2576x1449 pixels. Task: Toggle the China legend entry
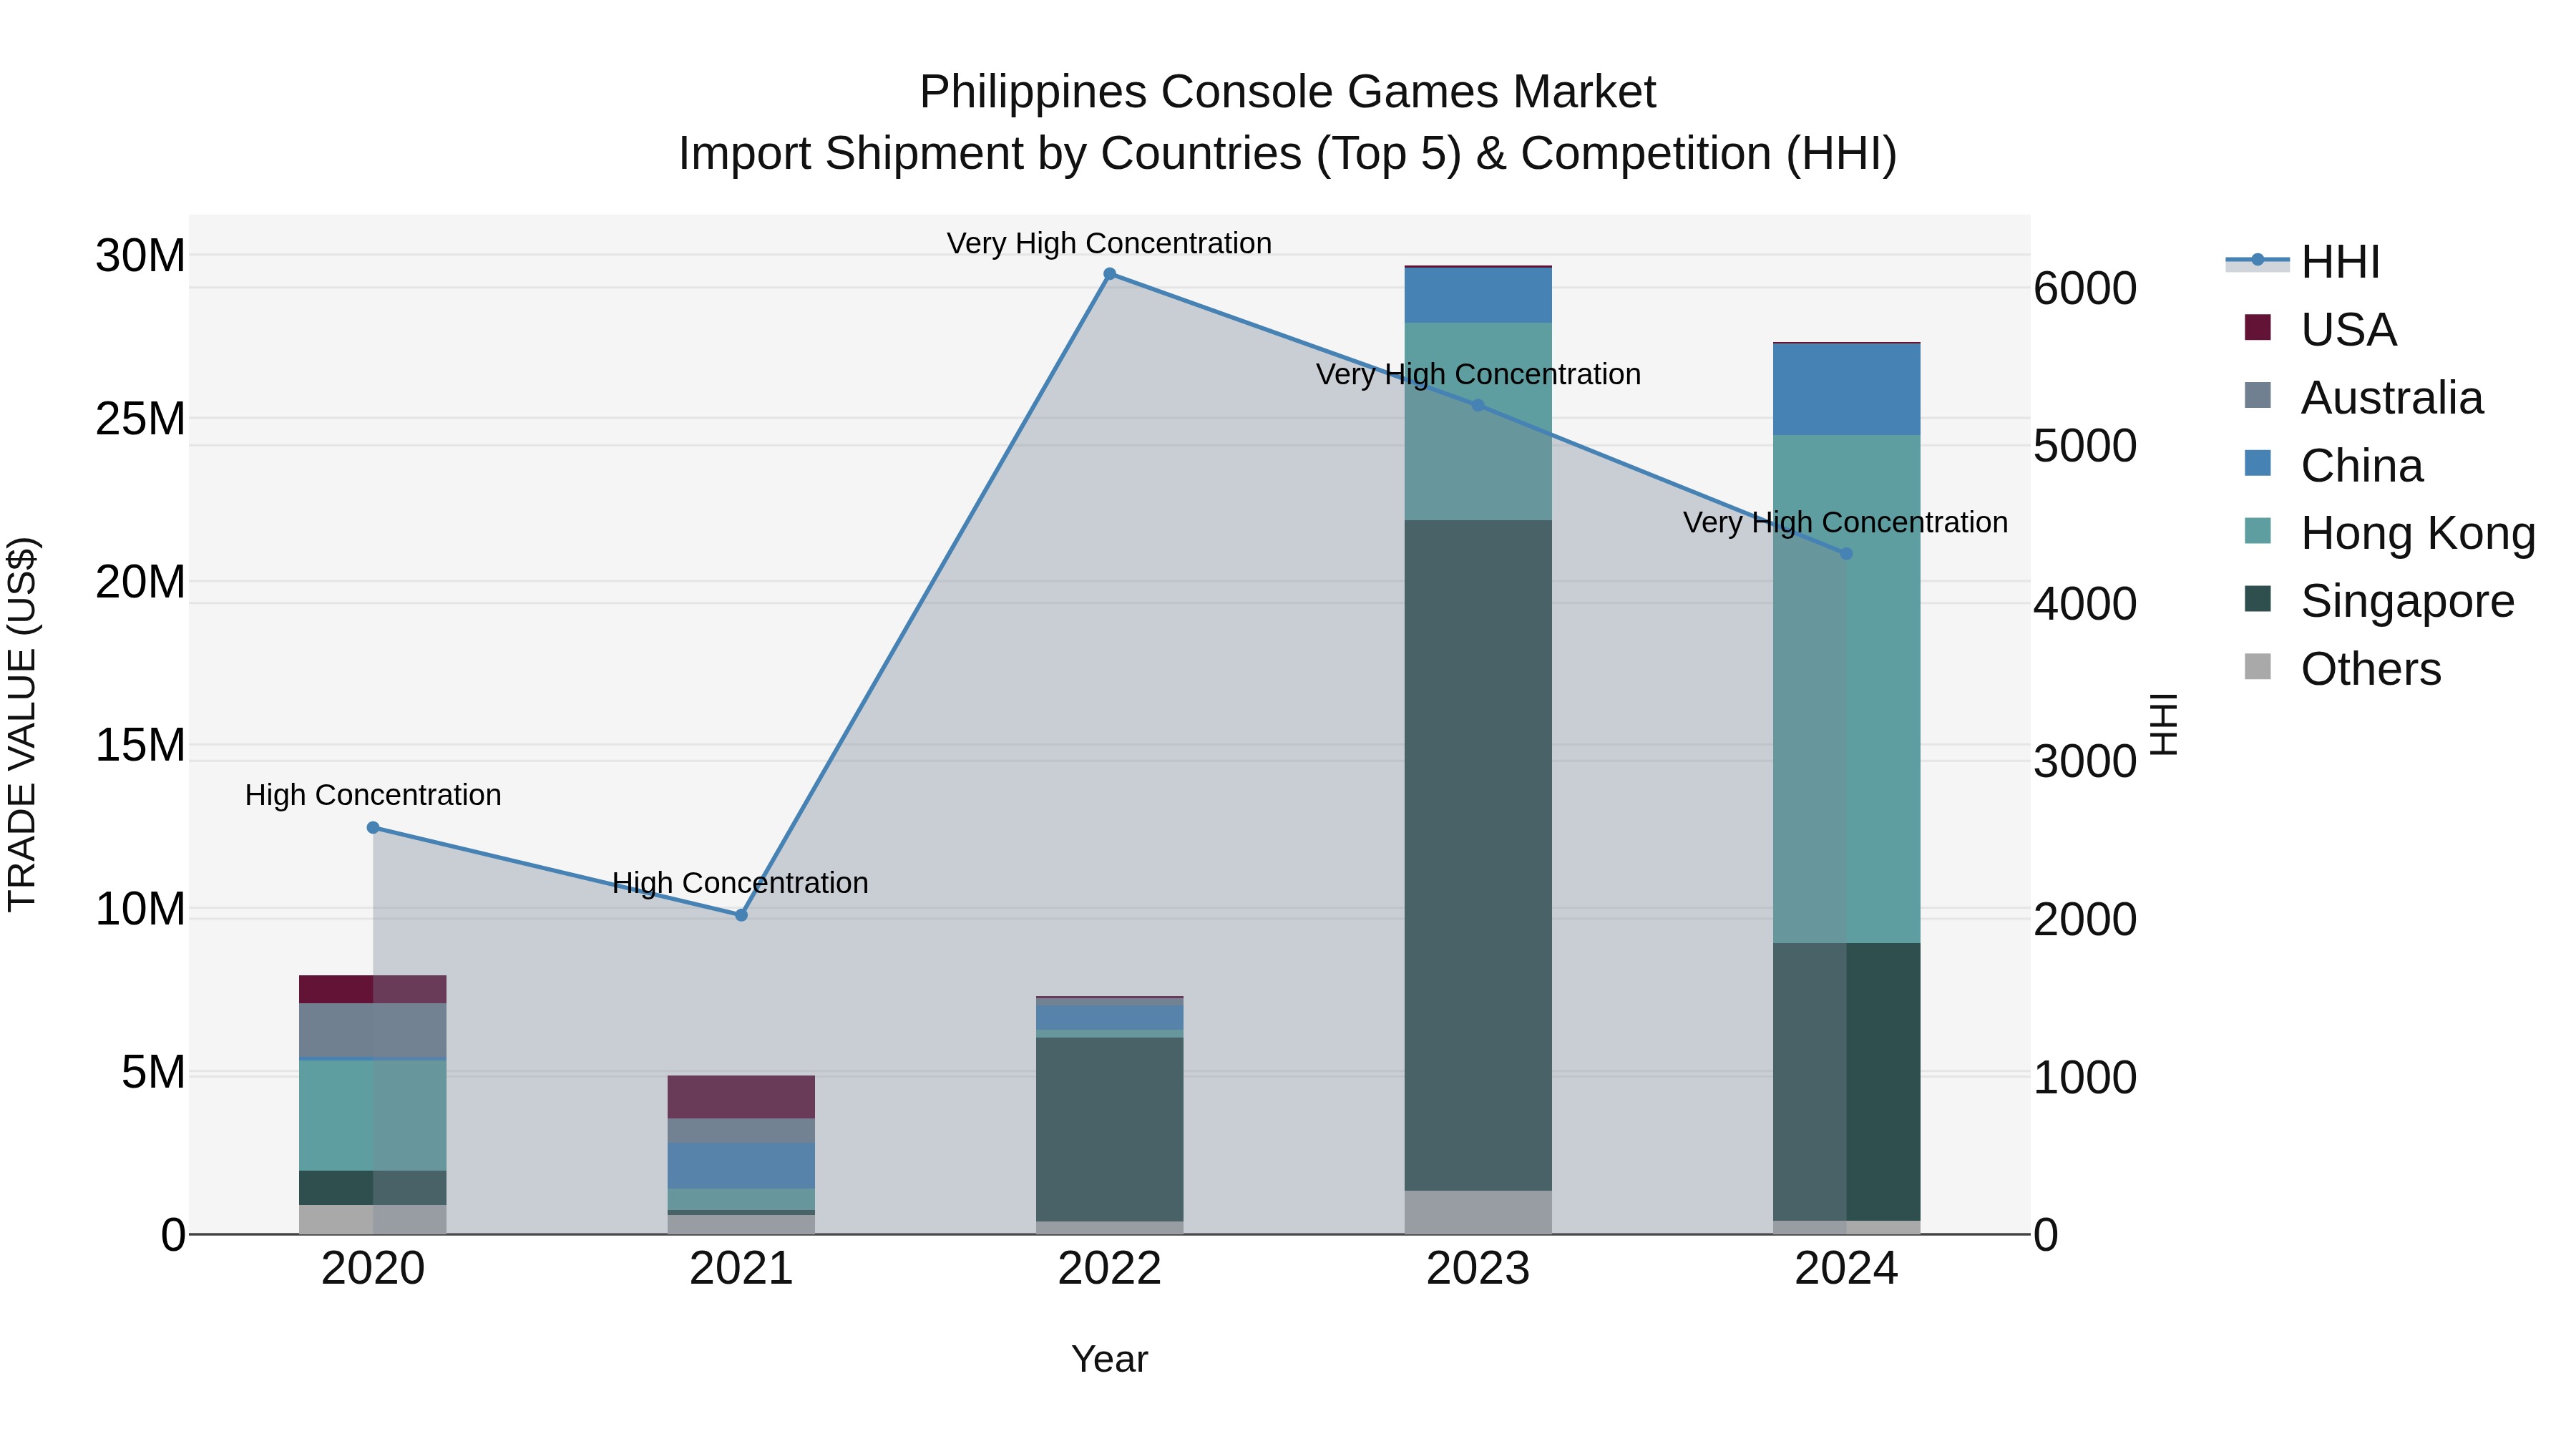pos(2334,466)
